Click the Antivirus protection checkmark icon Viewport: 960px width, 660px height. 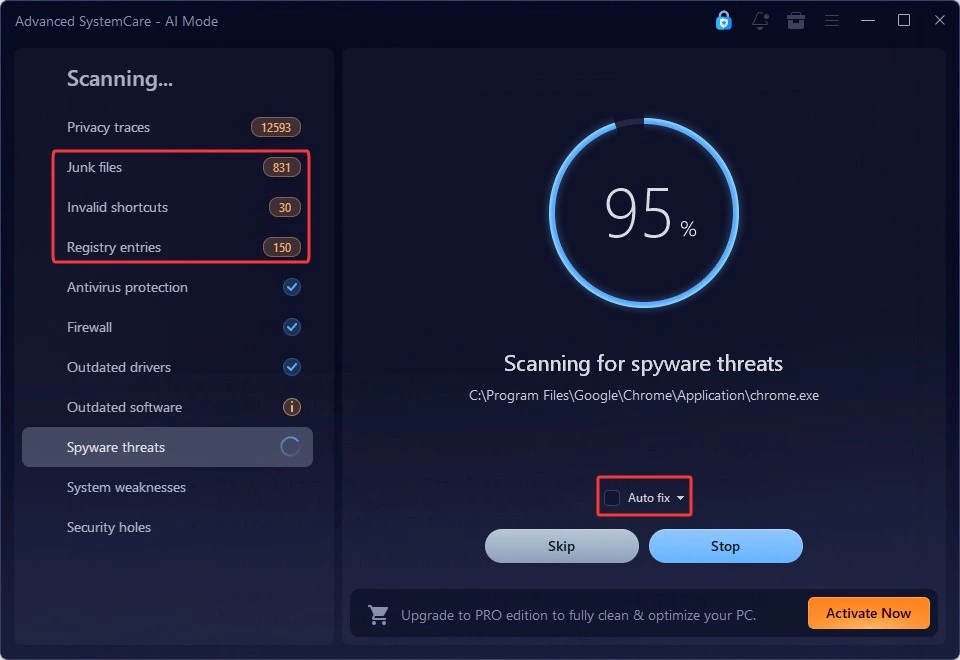click(291, 287)
